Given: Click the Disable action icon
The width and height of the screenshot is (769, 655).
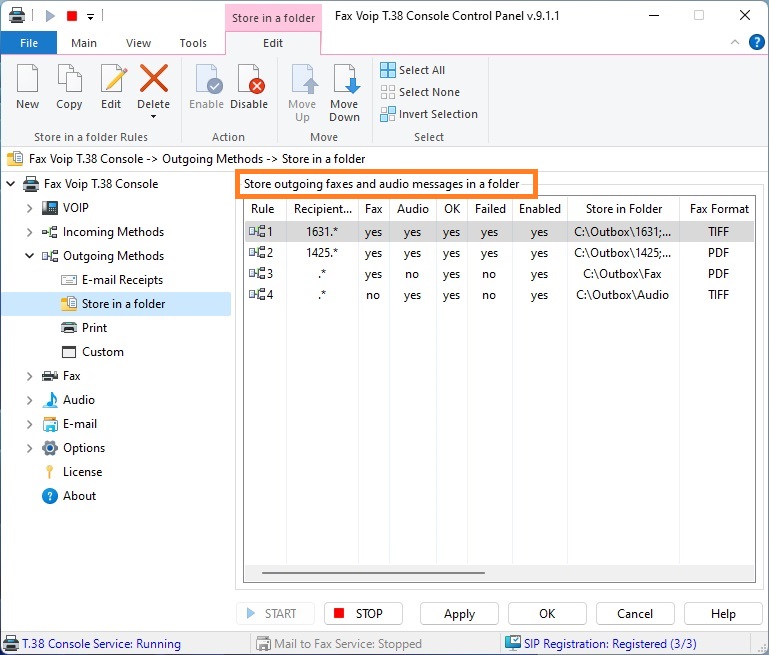Looking at the screenshot, I should pos(250,78).
